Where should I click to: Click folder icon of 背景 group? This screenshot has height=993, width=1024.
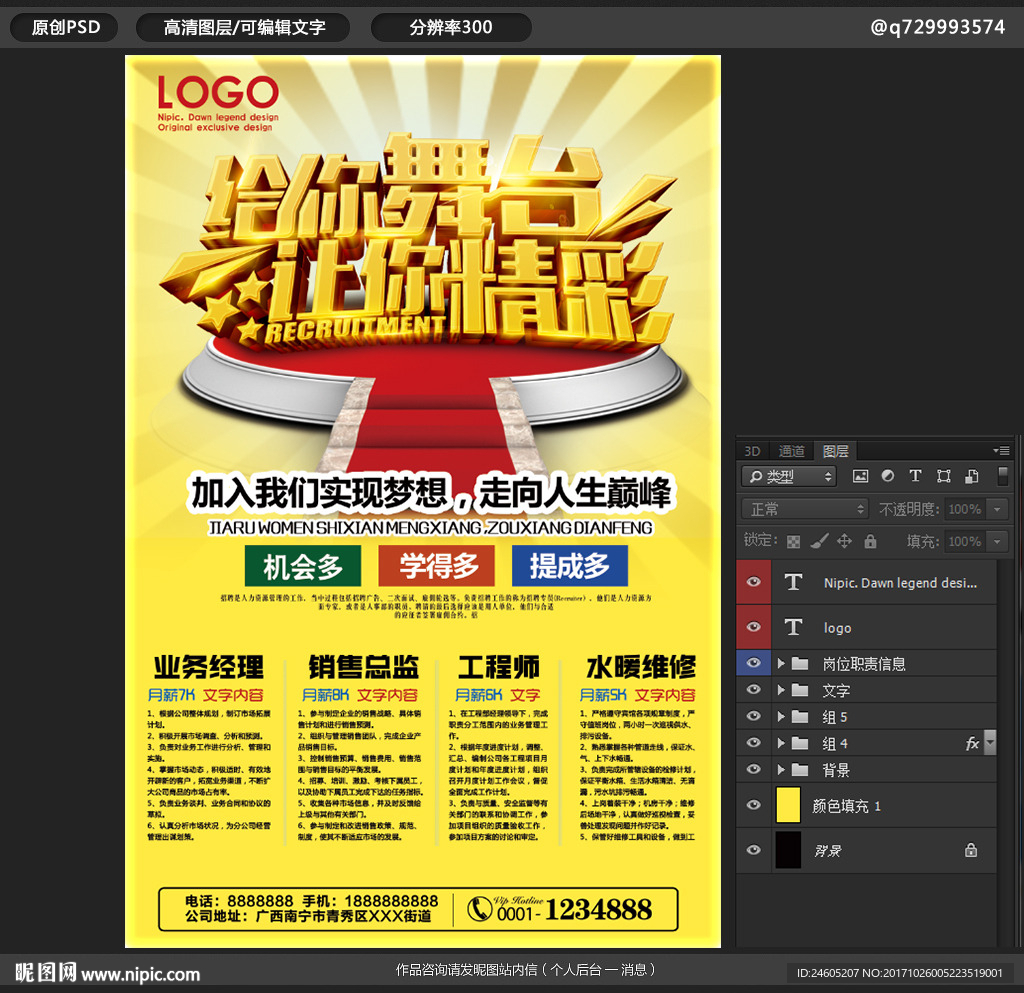(800, 769)
